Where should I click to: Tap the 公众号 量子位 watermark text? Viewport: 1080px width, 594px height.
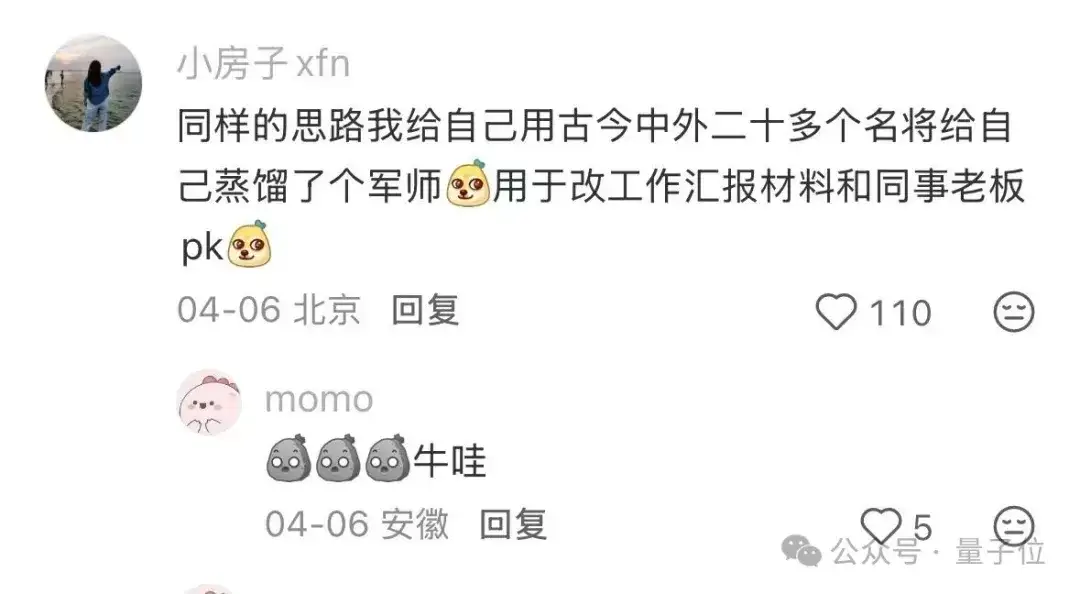click(938, 552)
